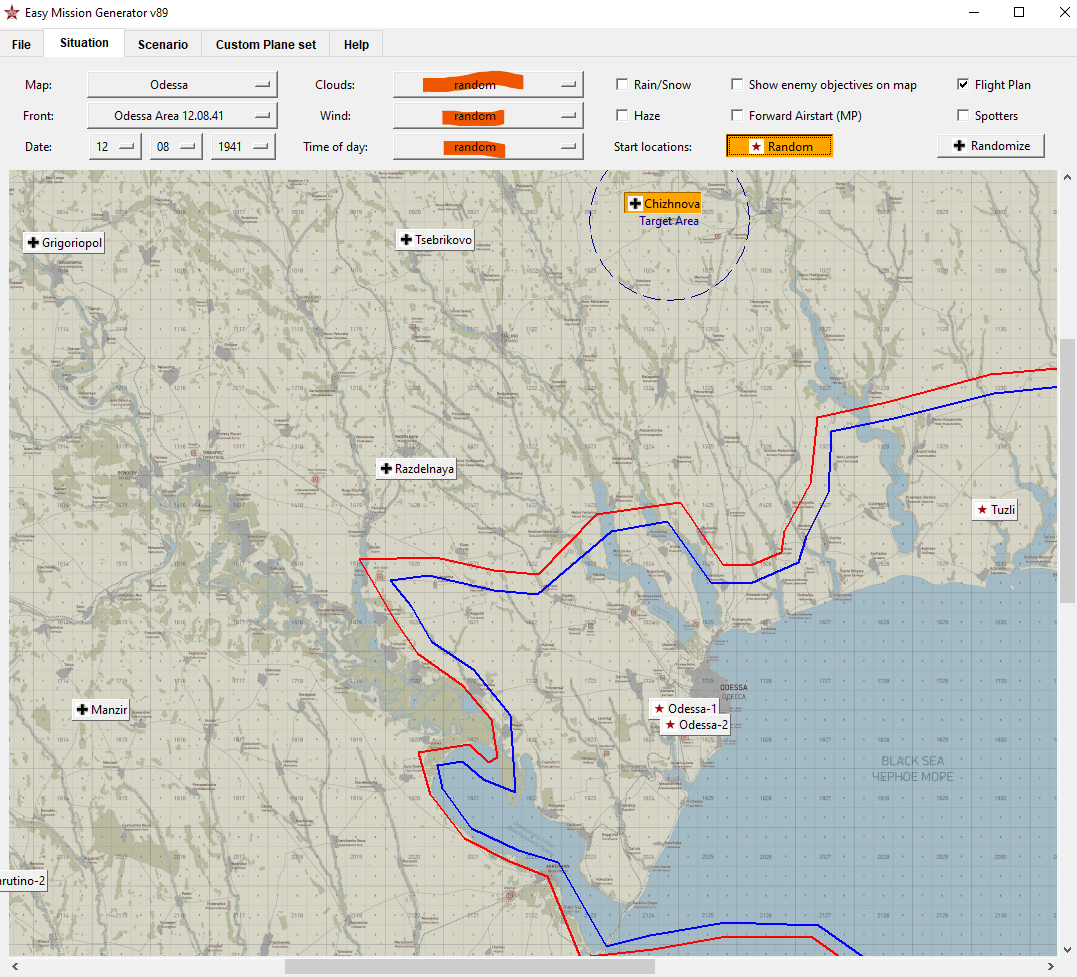Enable Show enemy objectives on map

click(x=738, y=85)
